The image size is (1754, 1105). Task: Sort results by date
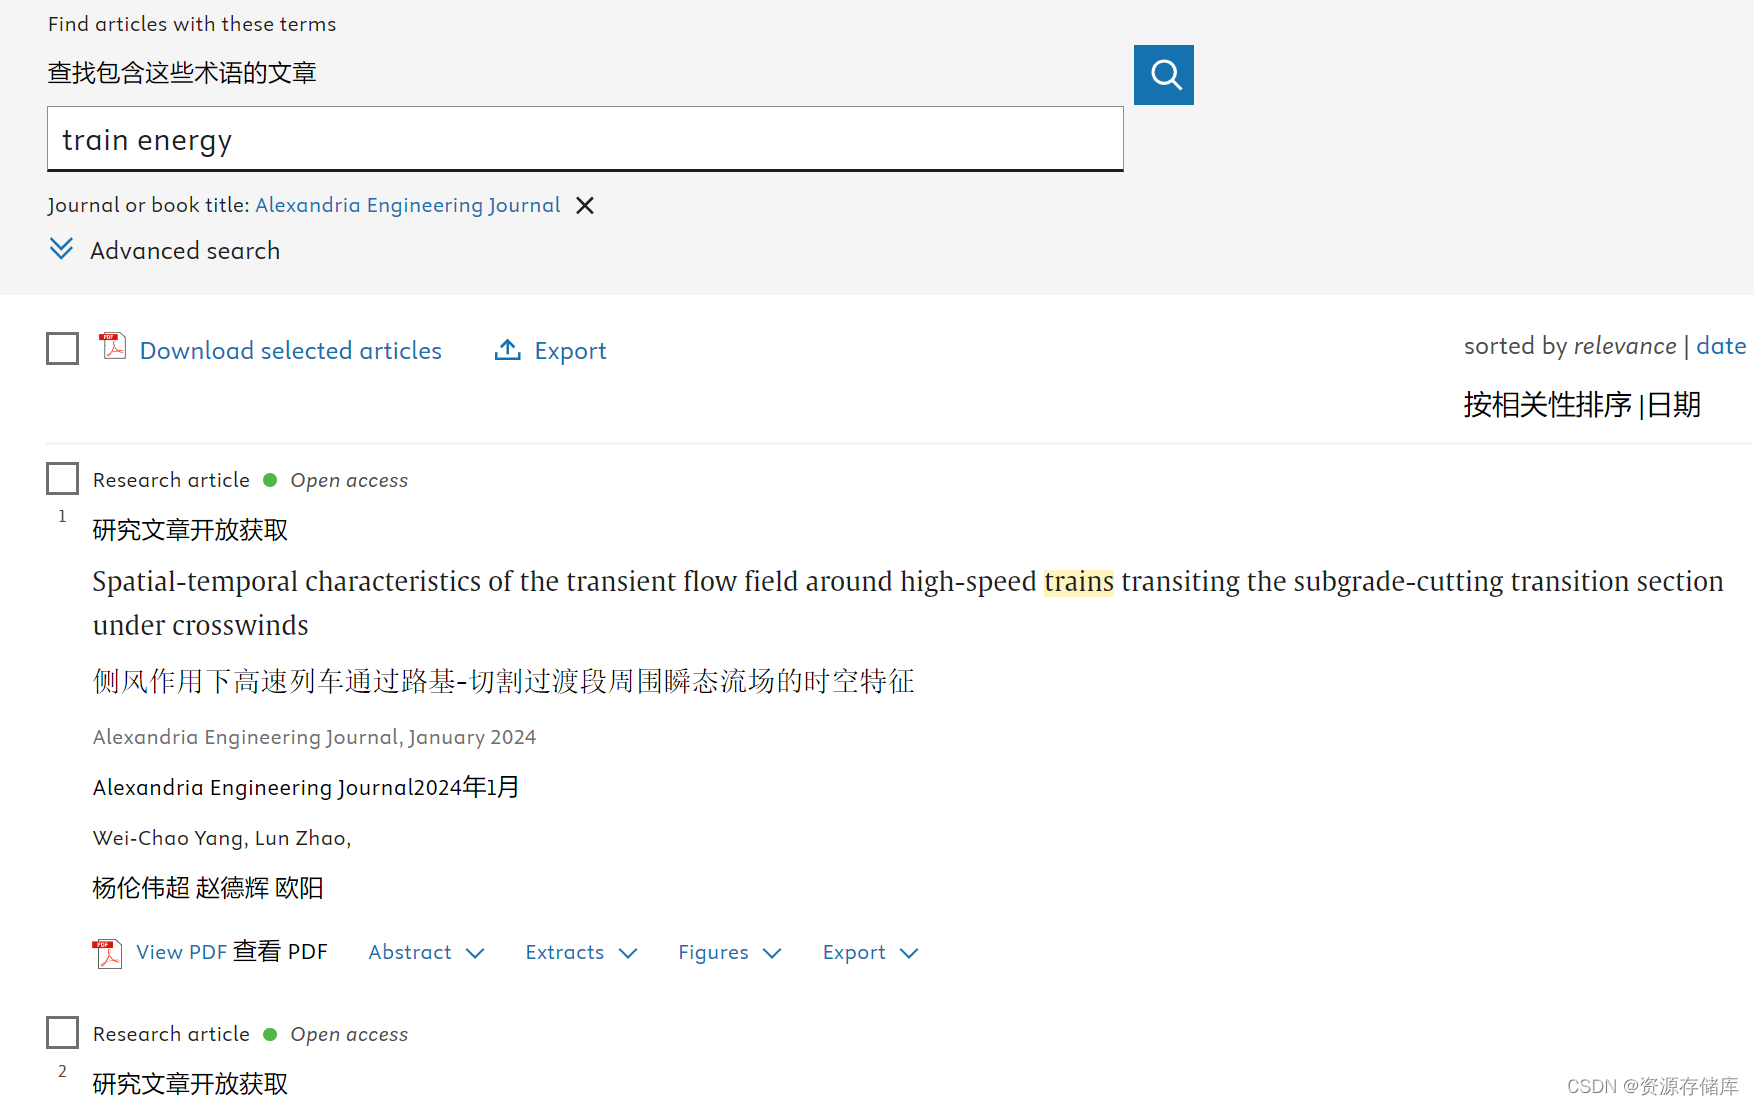click(1721, 346)
